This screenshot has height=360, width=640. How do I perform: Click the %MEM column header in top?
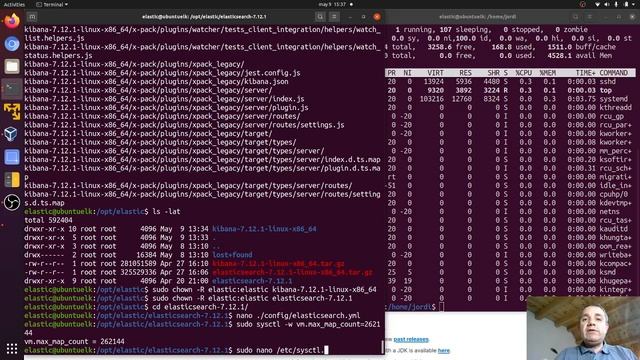pyautogui.click(x=547, y=73)
